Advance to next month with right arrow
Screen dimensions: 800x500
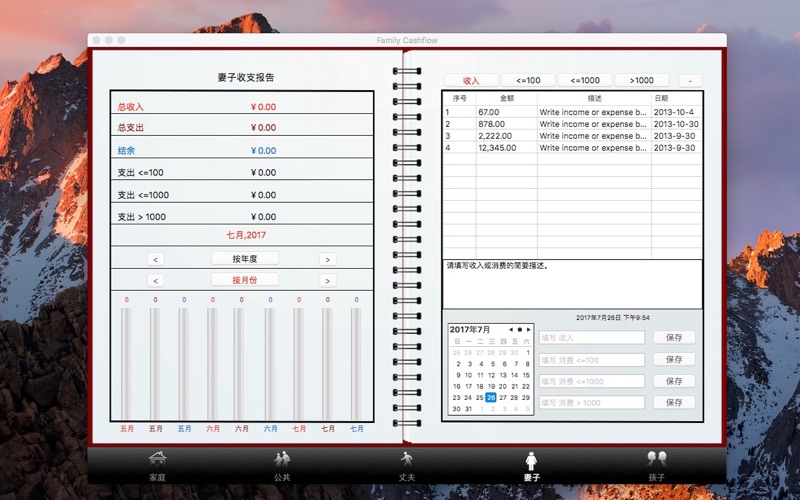tap(327, 280)
